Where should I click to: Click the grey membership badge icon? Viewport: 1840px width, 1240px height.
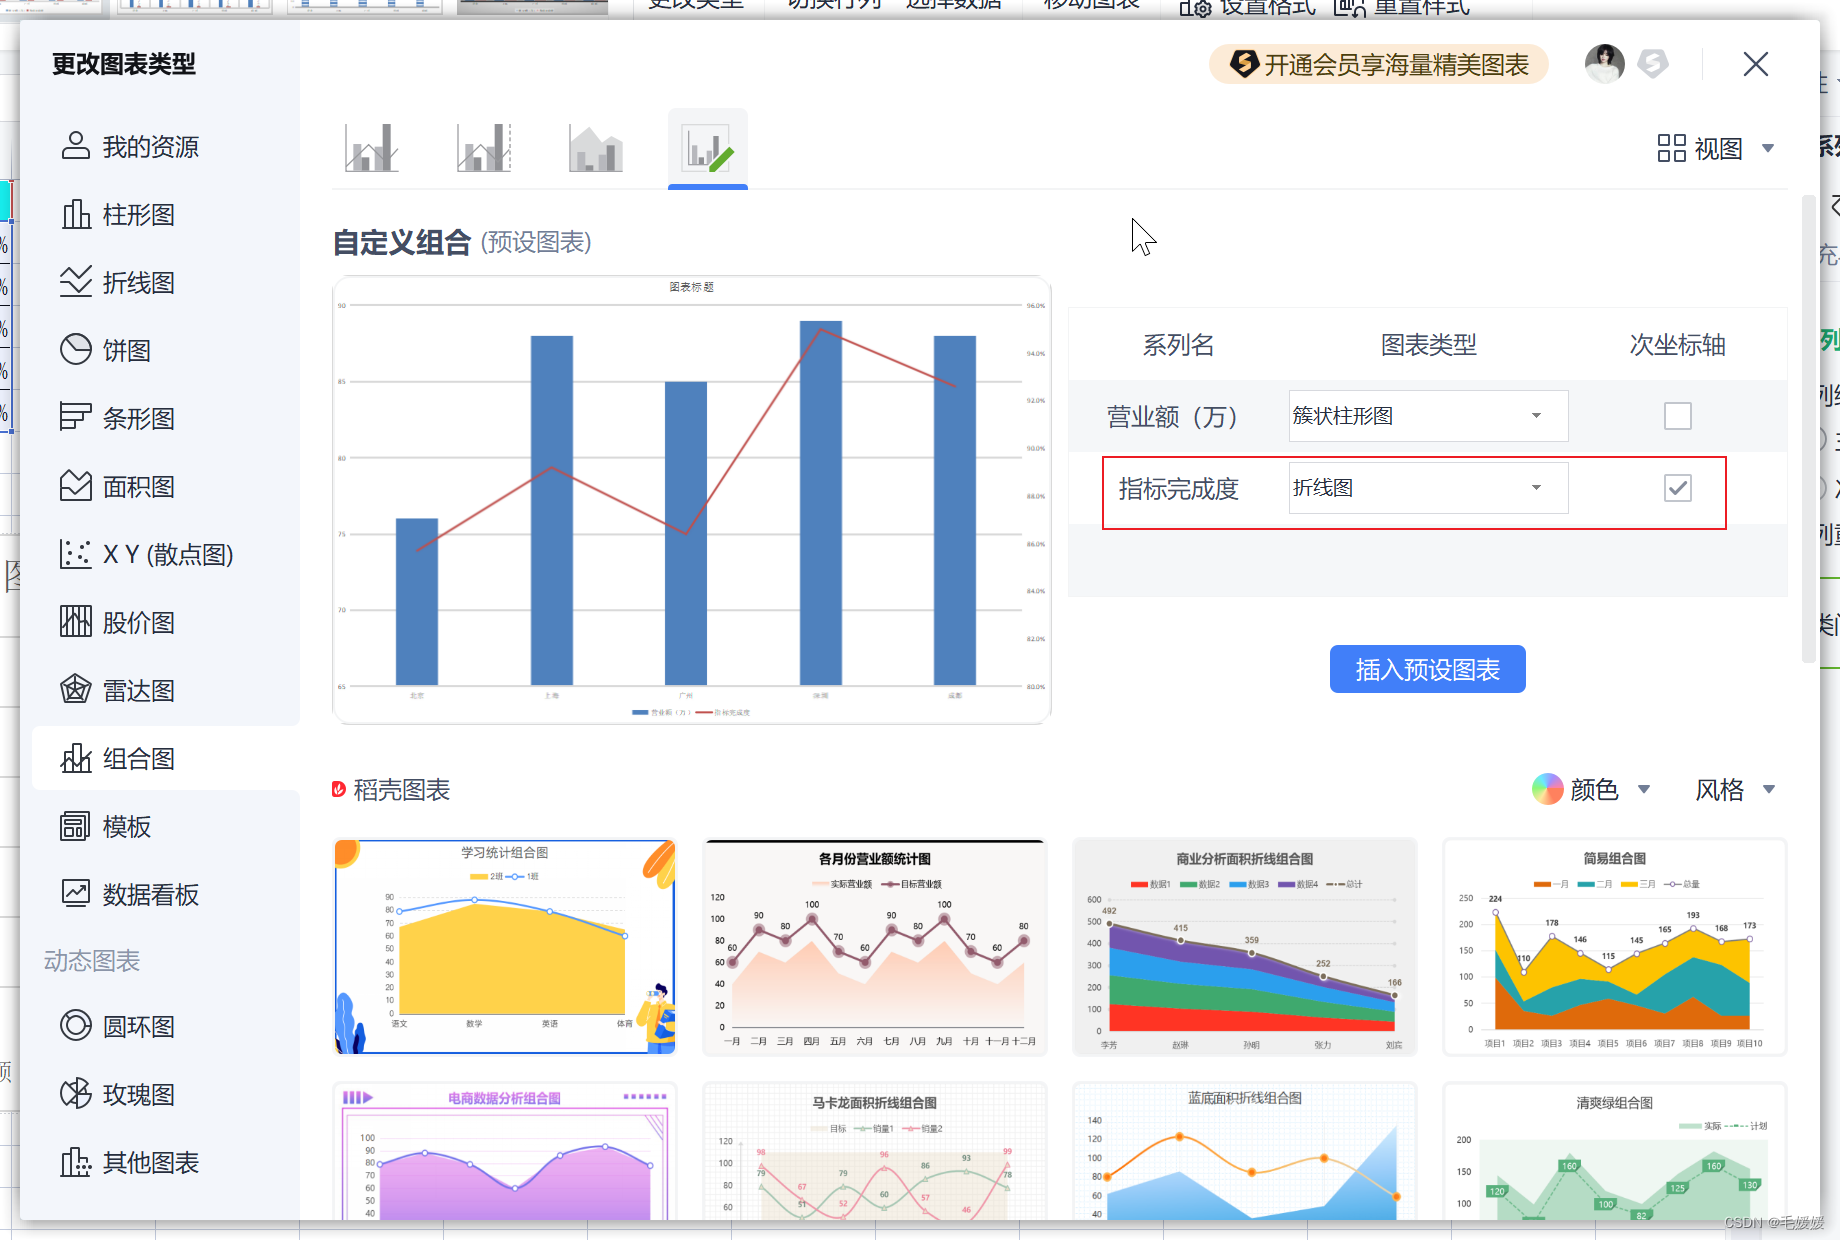pyautogui.click(x=1653, y=64)
